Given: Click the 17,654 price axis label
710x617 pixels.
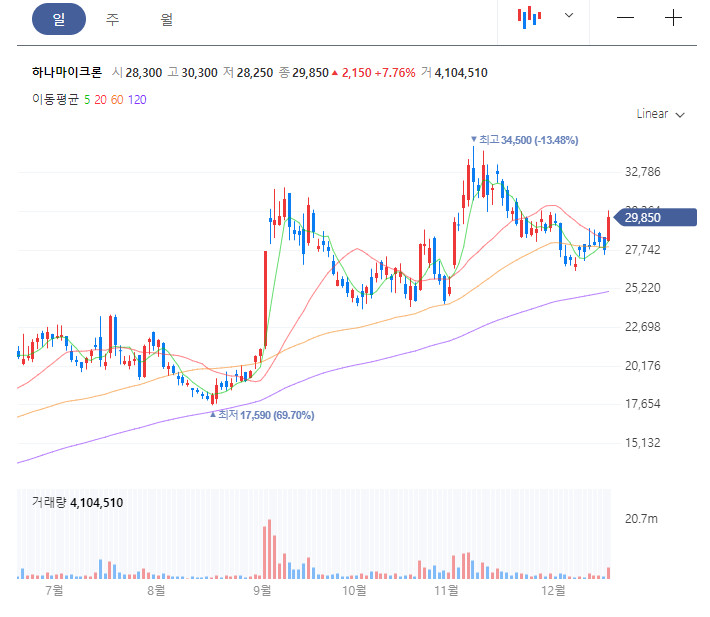Looking at the screenshot, I should [x=643, y=404].
